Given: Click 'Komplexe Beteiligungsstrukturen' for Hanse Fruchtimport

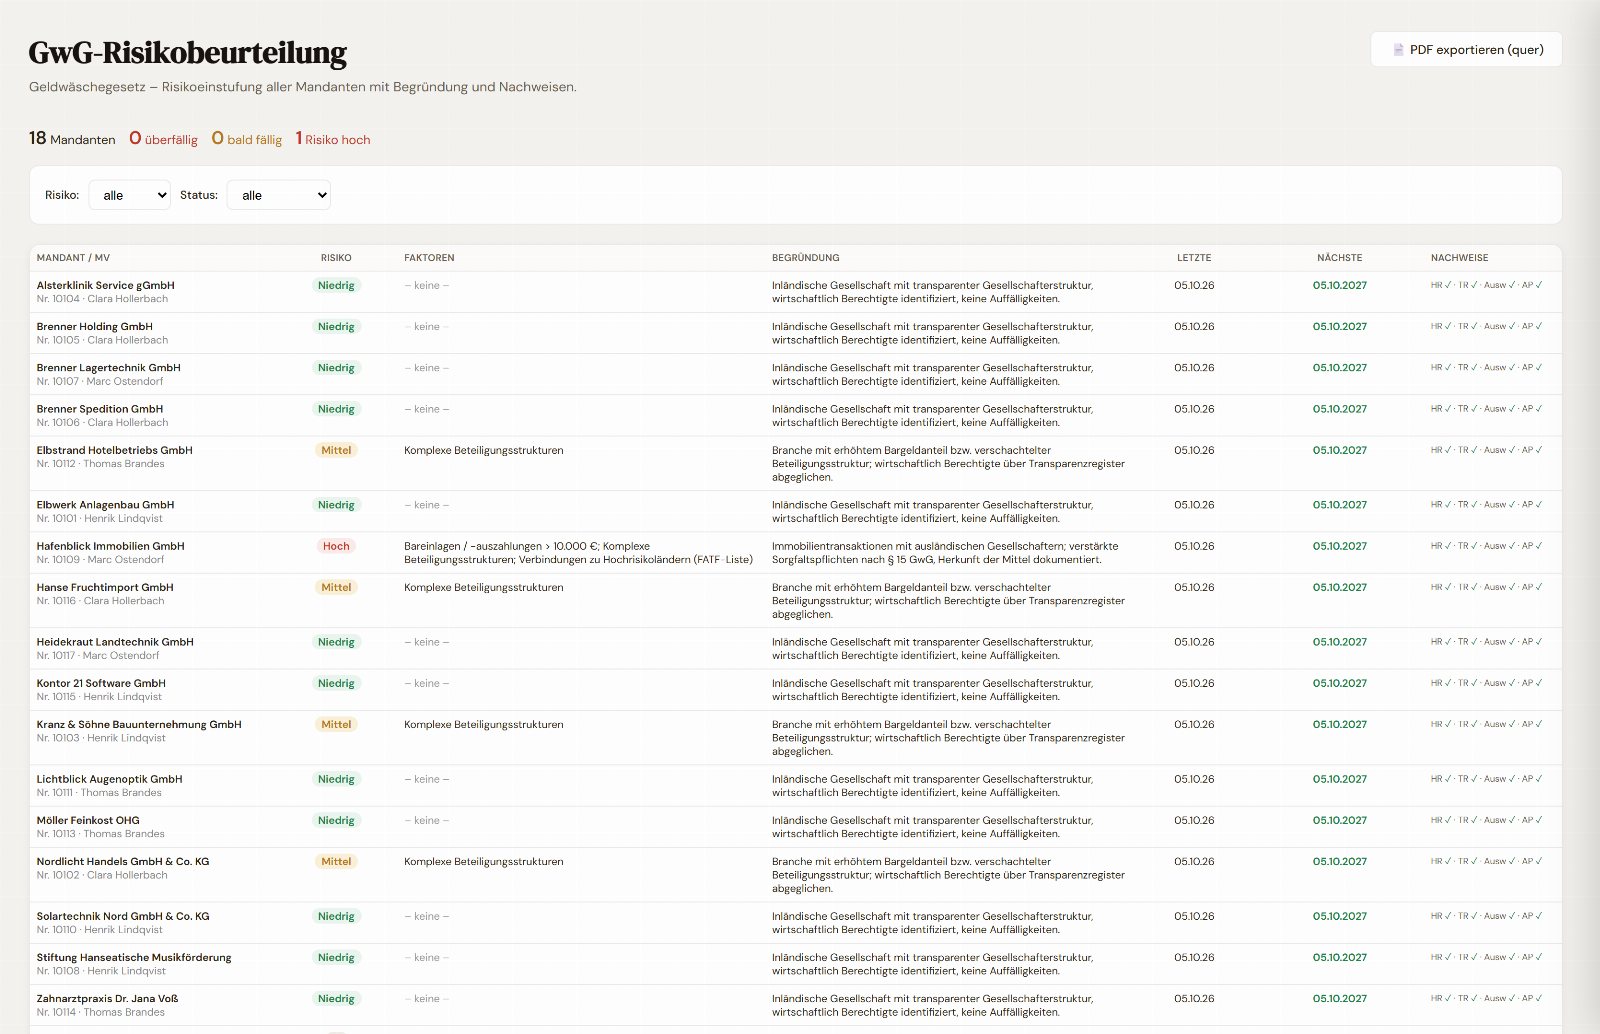Looking at the screenshot, I should (484, 587).
